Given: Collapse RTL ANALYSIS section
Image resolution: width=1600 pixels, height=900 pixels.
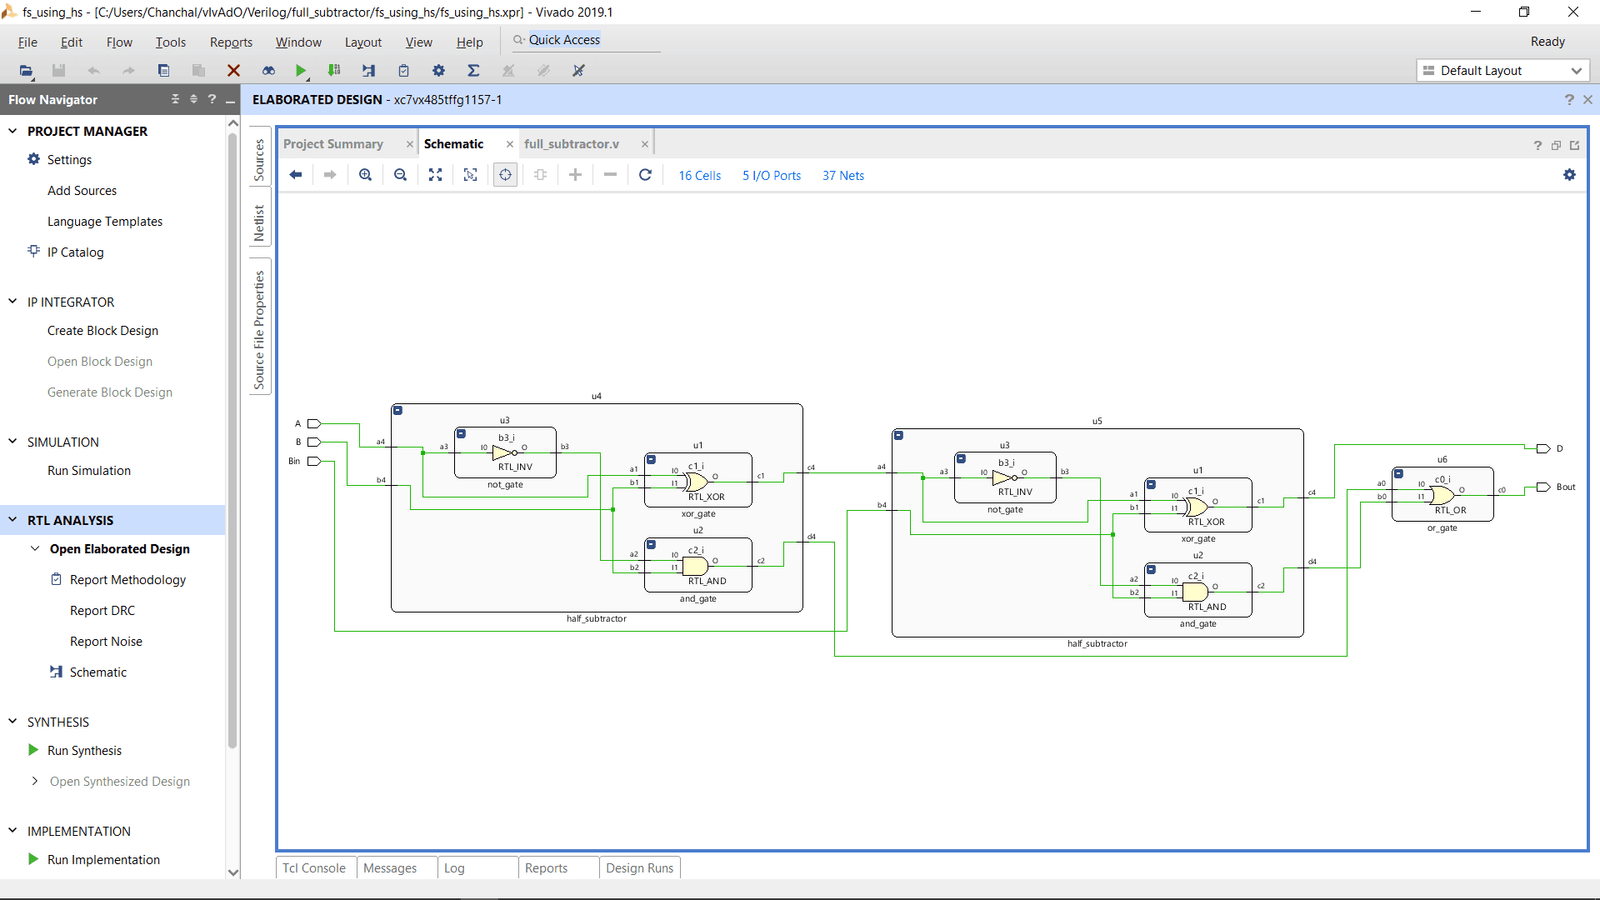Looking at the screenshot, I should pos(13,520).
